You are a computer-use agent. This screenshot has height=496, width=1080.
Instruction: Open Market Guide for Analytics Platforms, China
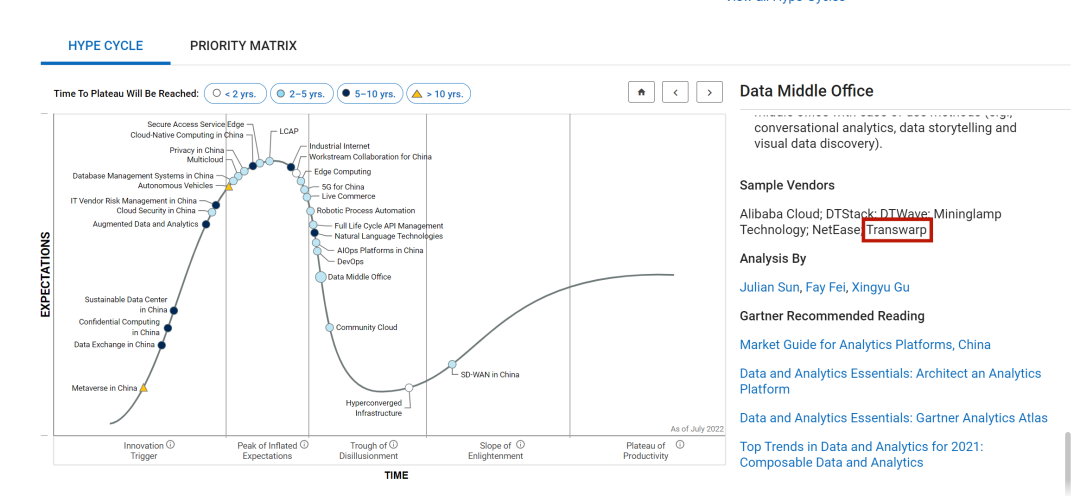(865, 345)
